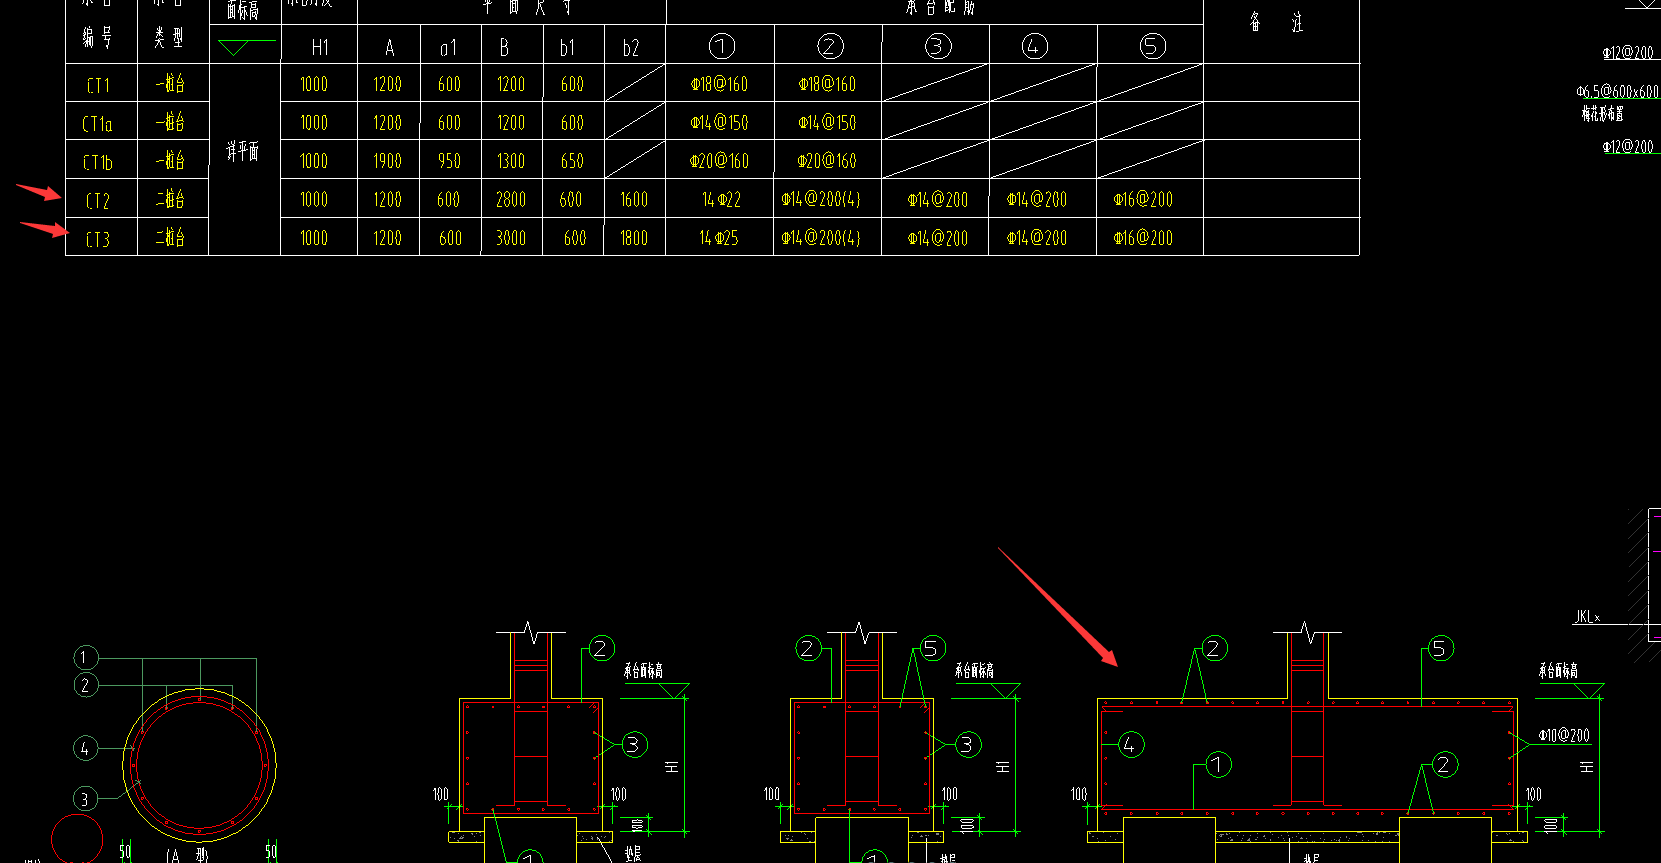Click the 面标高 column header
Screen dimensions: 1661x863
(x=243, y=10)
